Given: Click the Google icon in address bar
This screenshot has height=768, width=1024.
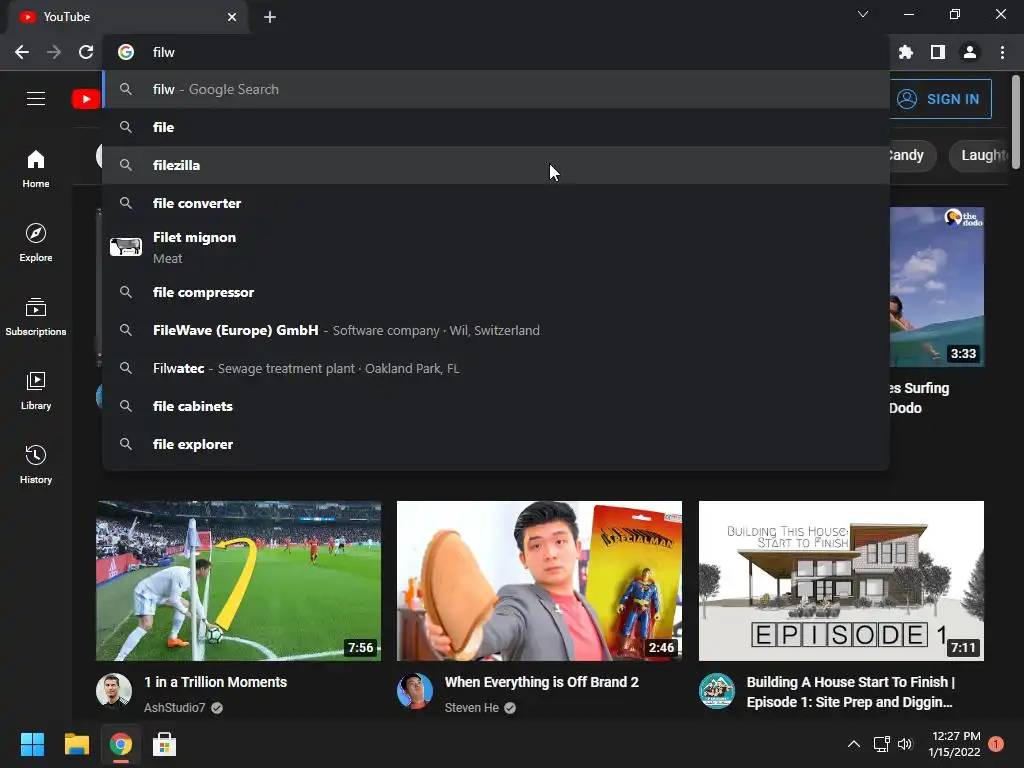Looking at the screenshot, I should (126, 52).
